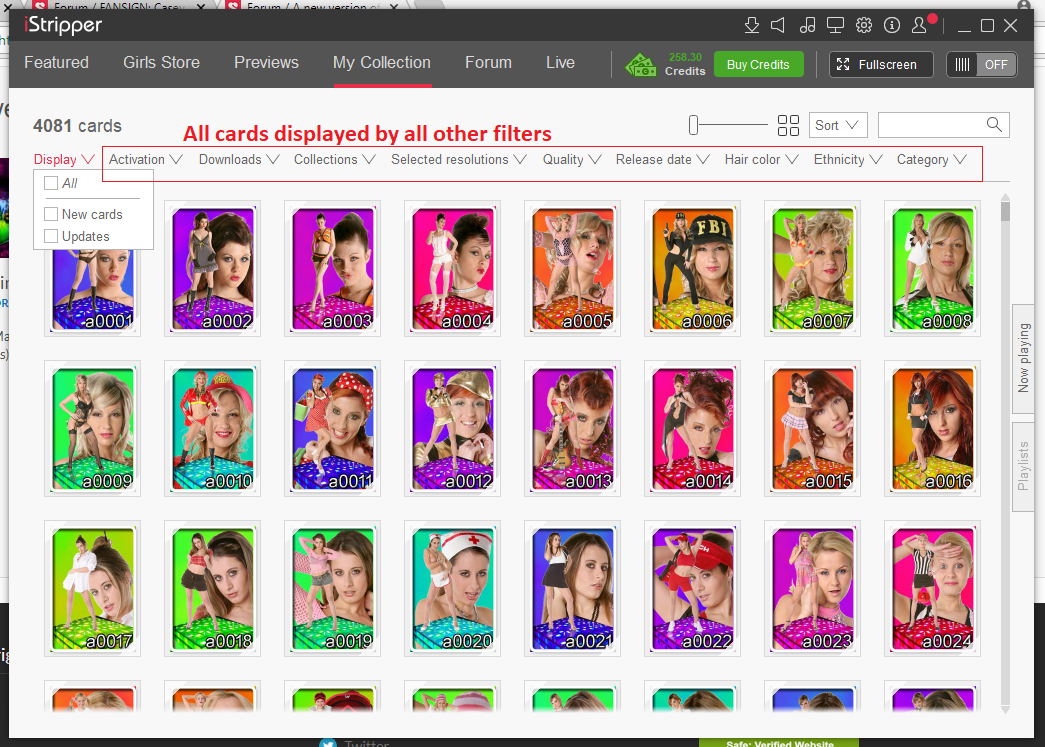Expand the Category filter
Image resolution: width=1045 pixels, height=747 pixels.
931,160
